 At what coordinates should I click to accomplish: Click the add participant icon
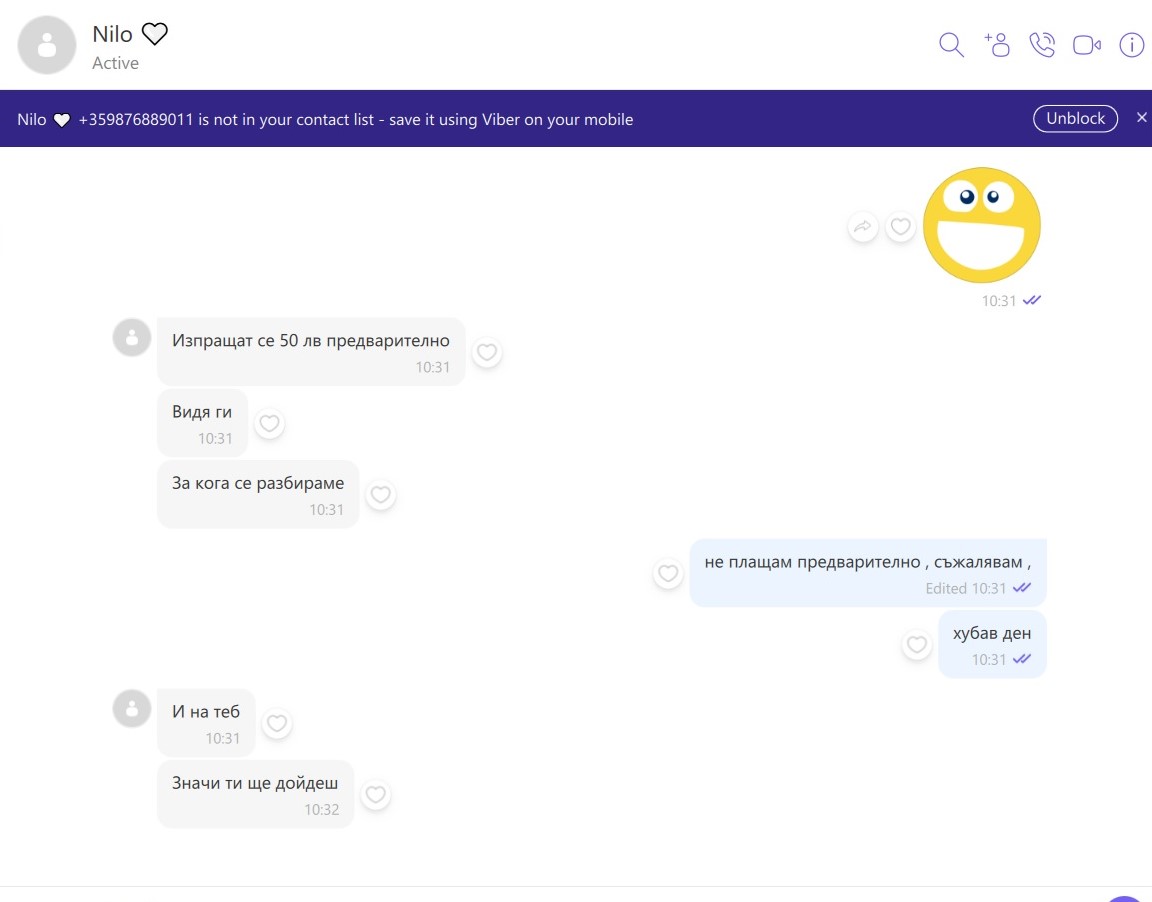pyautogui.click(x=997, y=45)
